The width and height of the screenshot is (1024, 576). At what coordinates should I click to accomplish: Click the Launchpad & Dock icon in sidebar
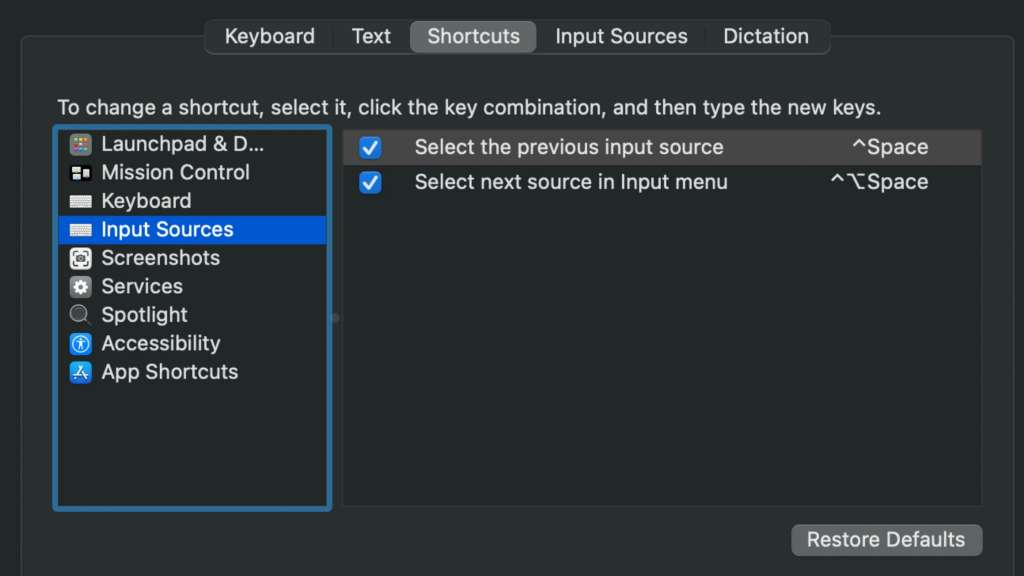pos(81,144)
